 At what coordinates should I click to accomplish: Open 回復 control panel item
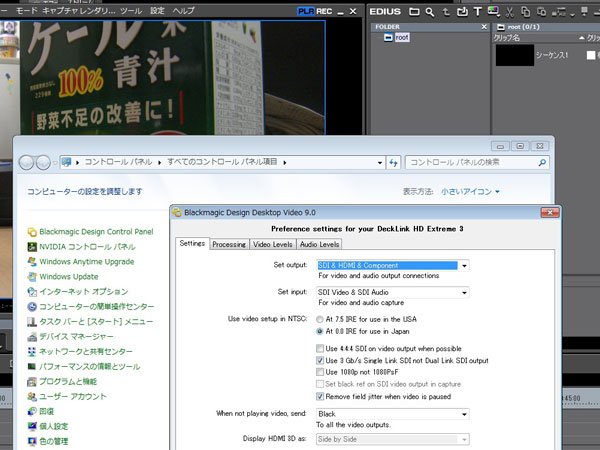tap(41, 411)
